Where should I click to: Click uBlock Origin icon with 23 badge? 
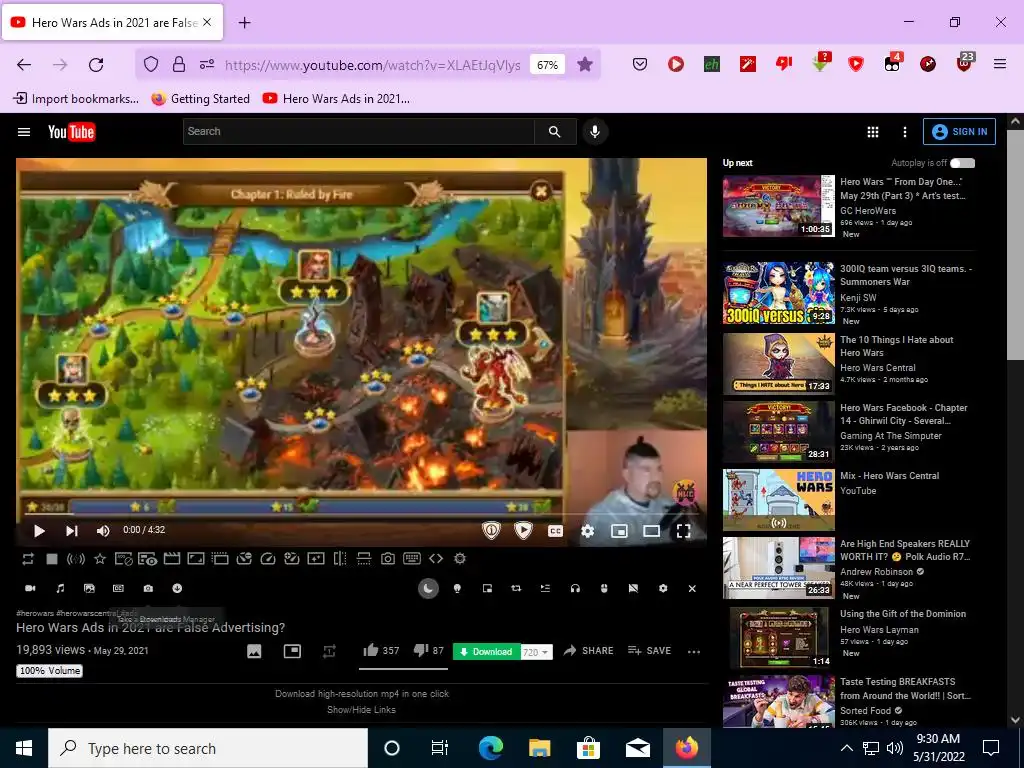tap(964, 63)
